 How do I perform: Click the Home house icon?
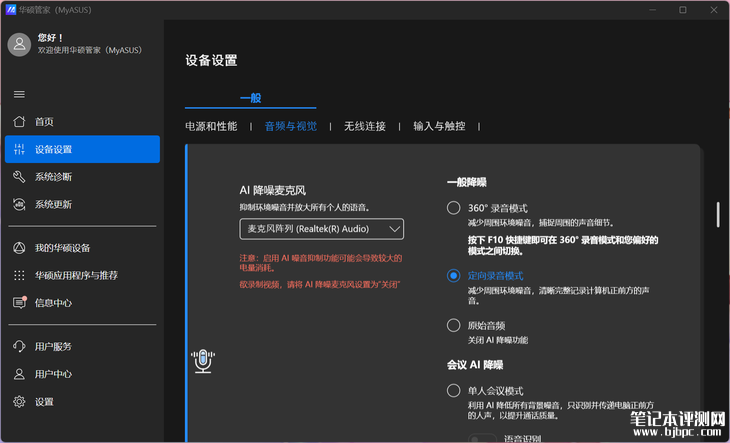(19, 121)
